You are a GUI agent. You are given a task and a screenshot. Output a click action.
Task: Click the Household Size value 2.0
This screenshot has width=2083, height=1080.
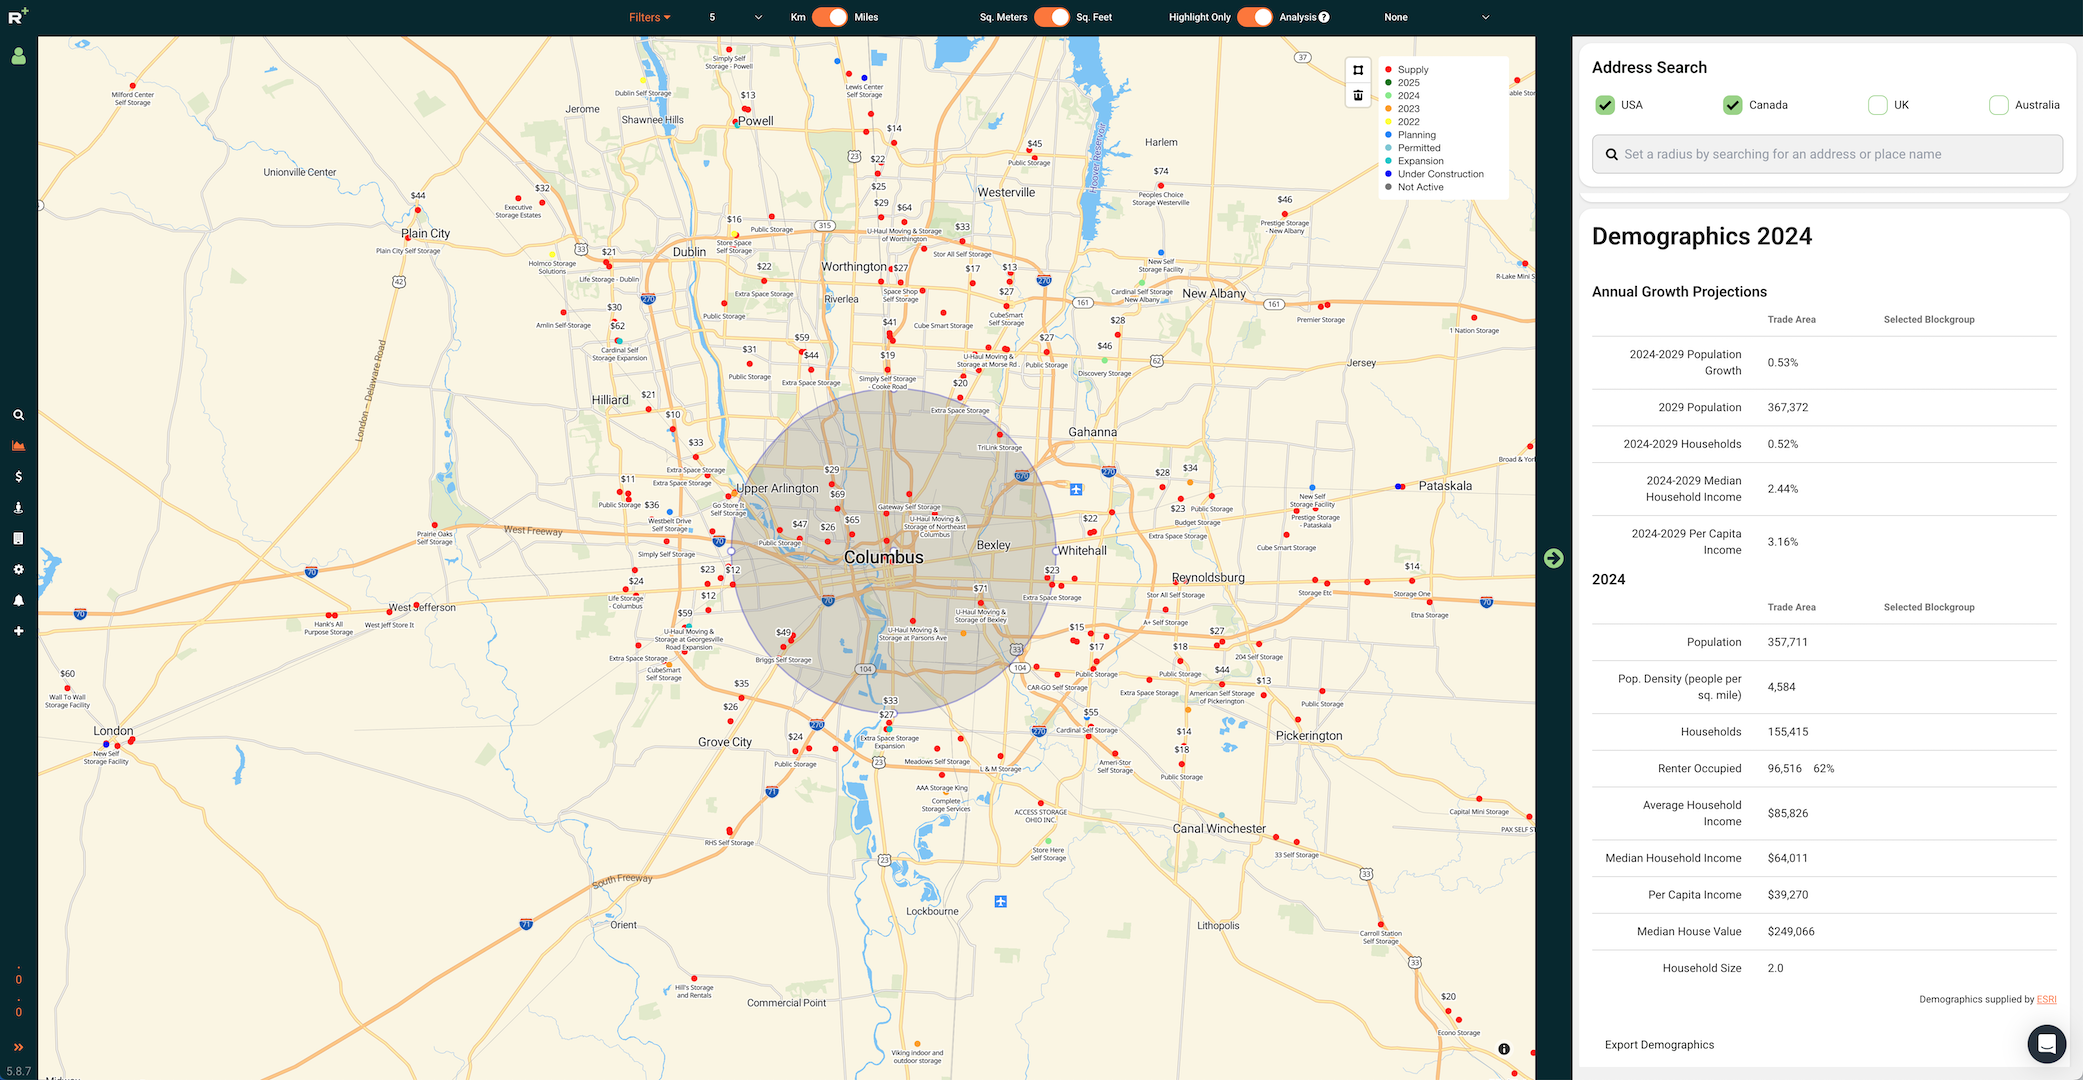[1775, 968]
